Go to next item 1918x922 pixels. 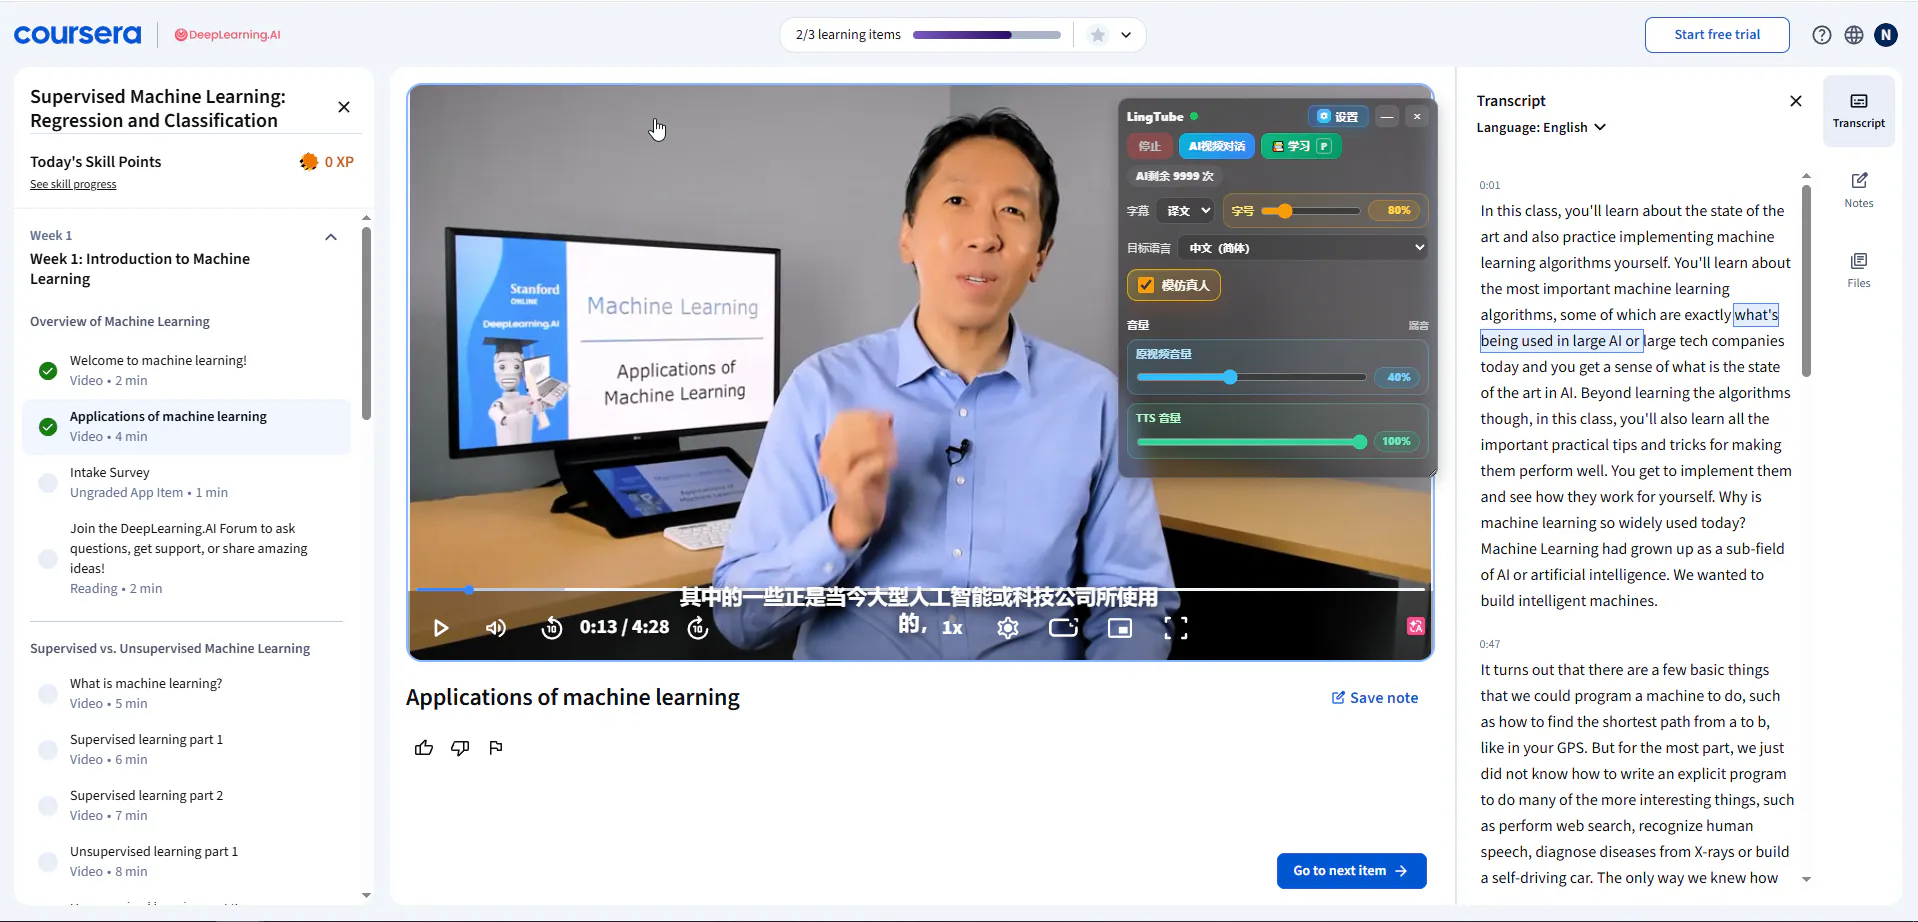(1351, 871)
